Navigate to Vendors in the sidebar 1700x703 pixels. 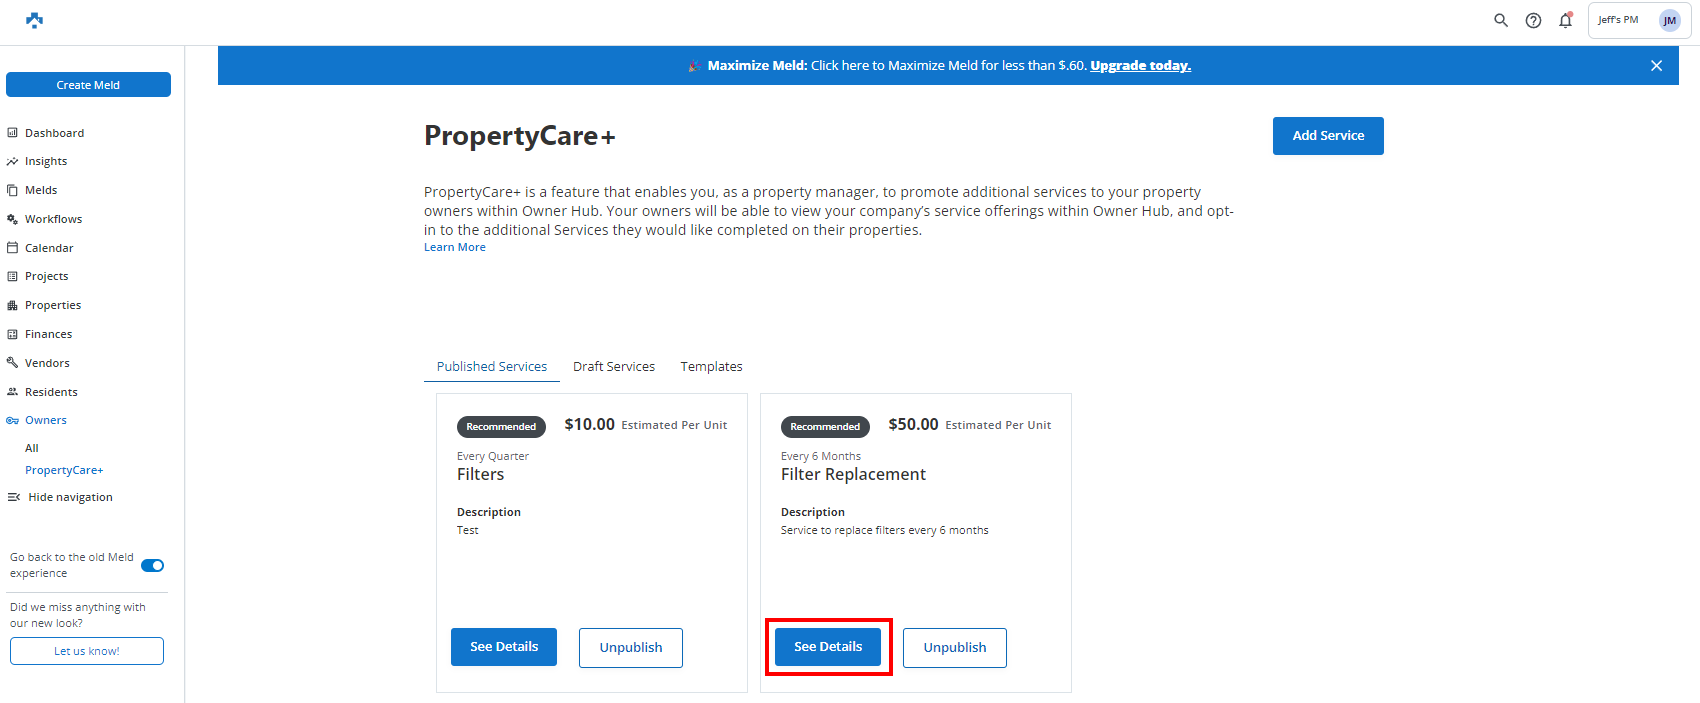pos(47,363)
